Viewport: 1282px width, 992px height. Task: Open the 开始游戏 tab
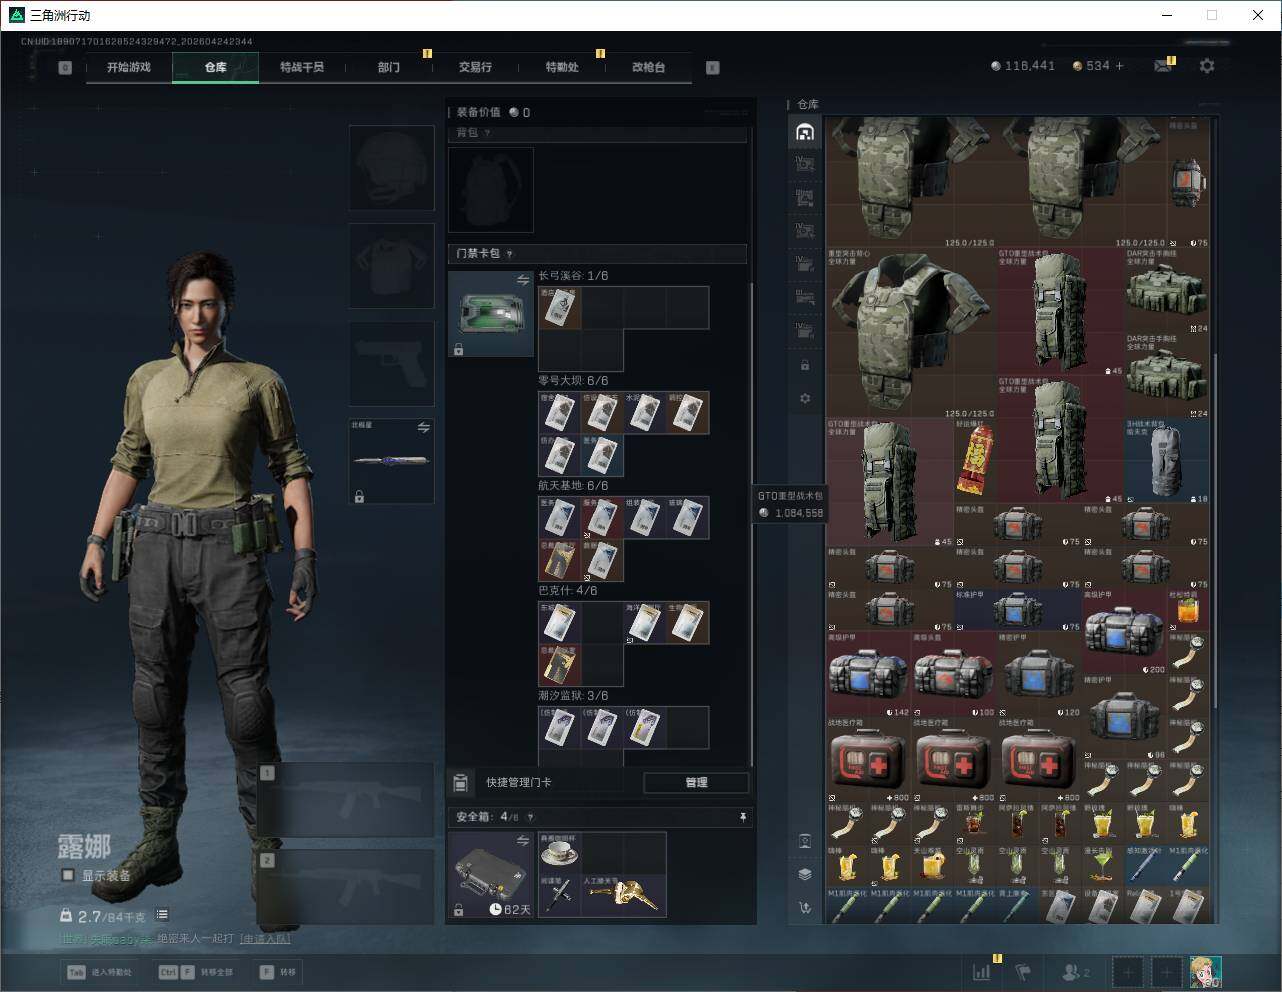(x=129, y=67)
